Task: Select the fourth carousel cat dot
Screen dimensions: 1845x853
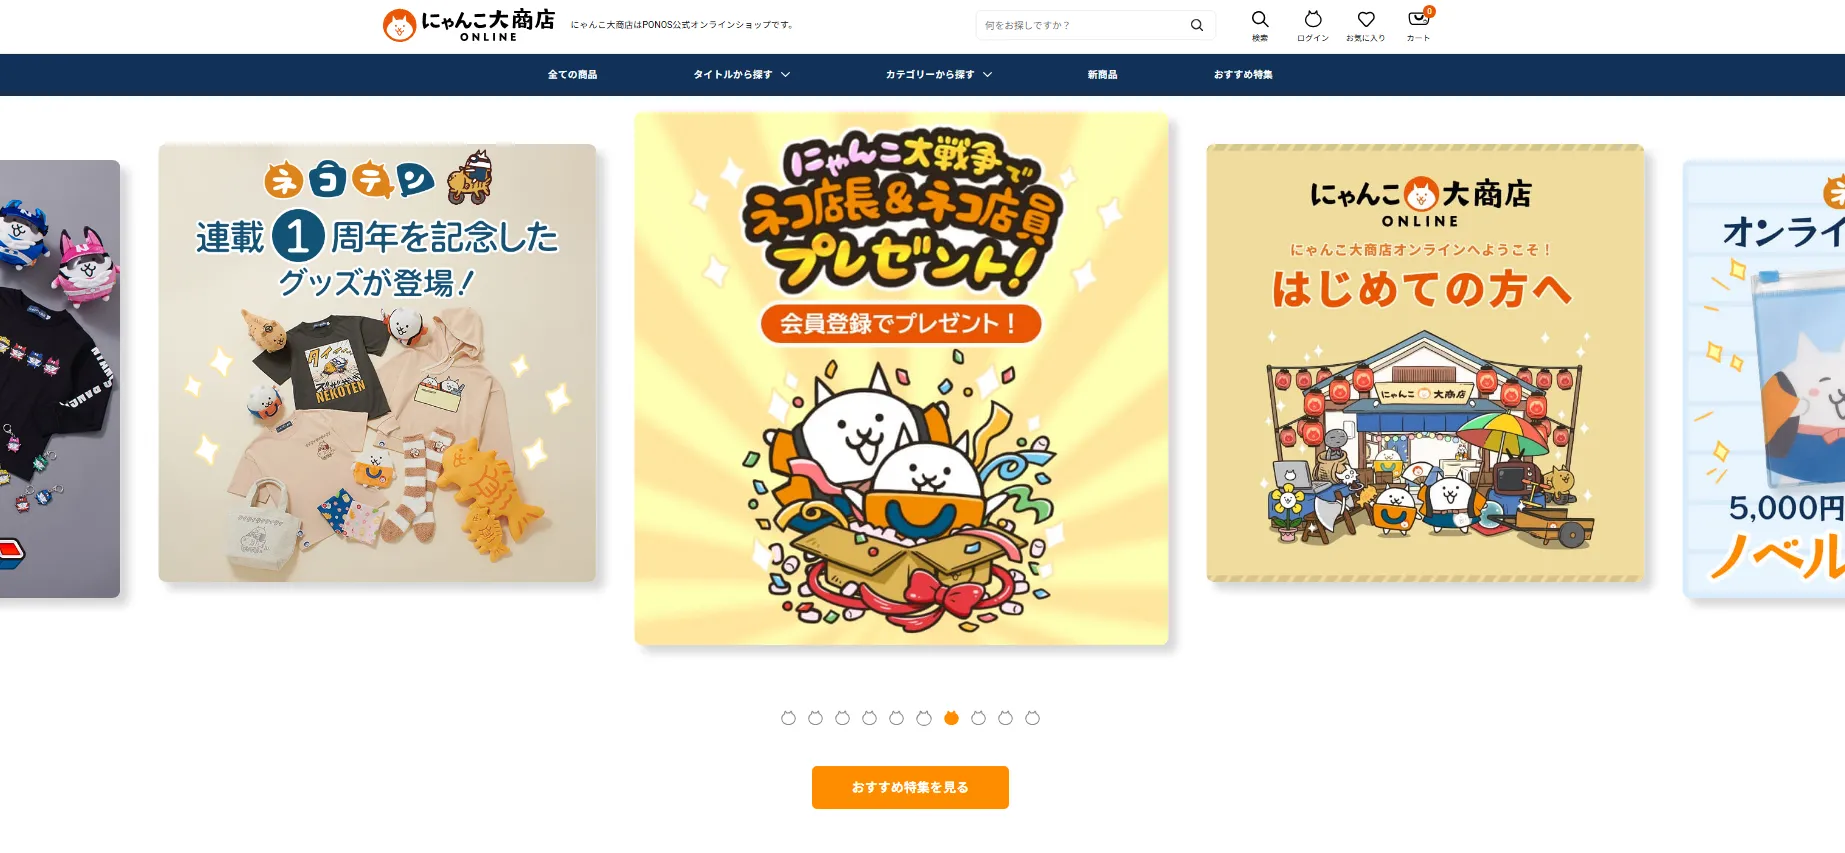Action: (x=869, y=718)
